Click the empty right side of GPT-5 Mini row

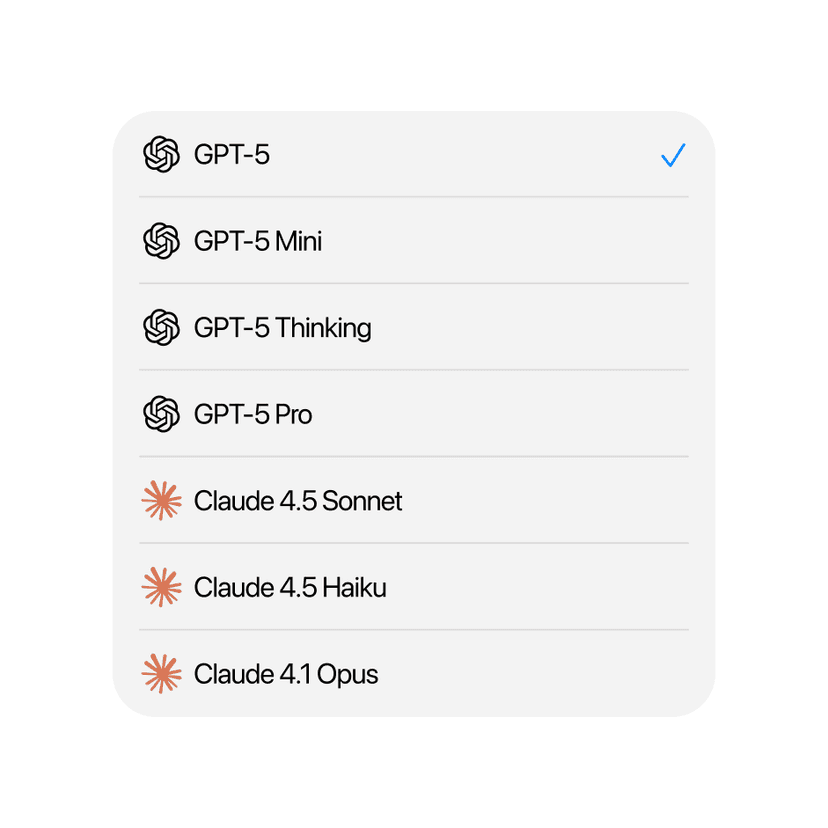[x=600, y=241]
